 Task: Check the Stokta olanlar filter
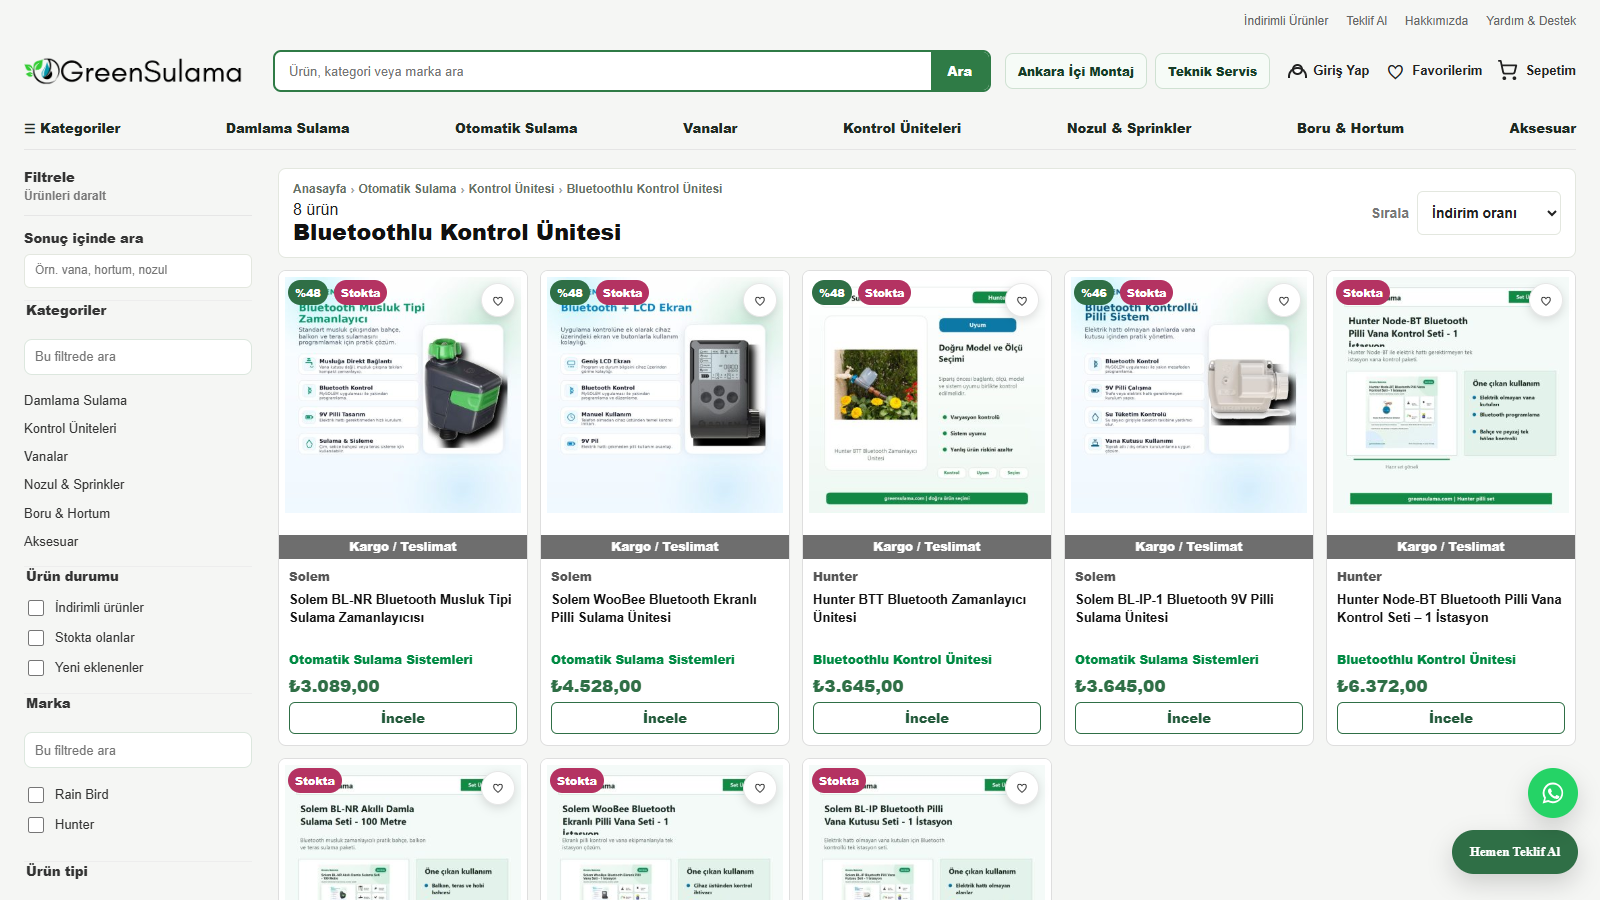click(x=36, y=638)
